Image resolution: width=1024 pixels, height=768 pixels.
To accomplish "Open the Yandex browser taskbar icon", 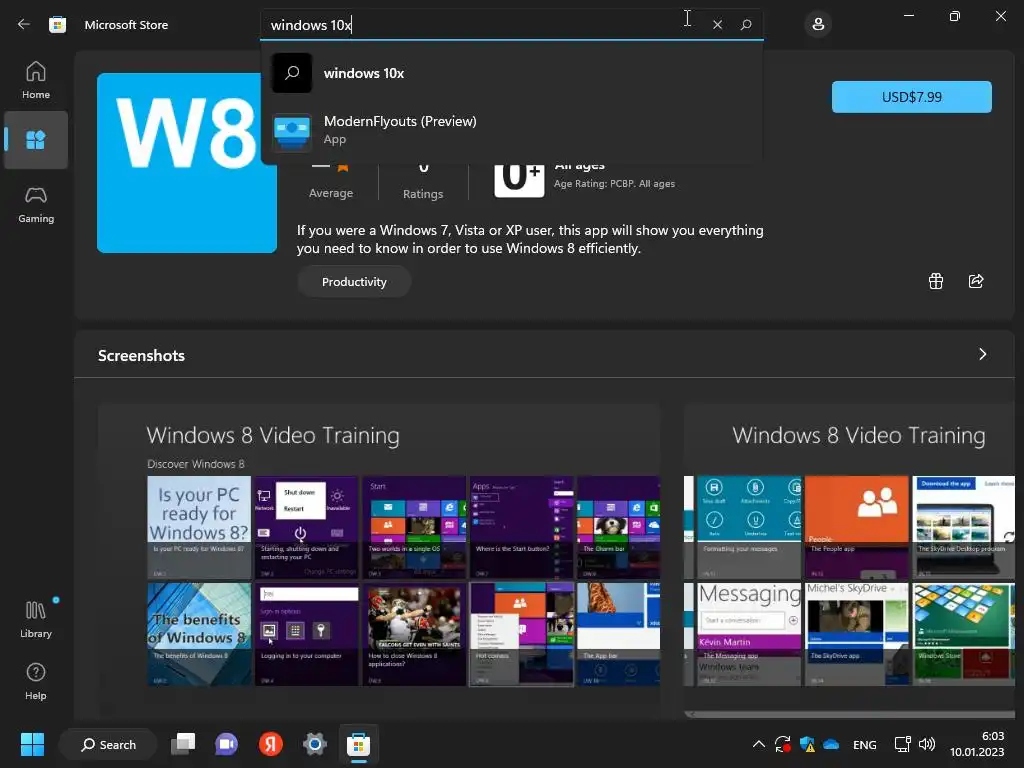I will [270, 744].
